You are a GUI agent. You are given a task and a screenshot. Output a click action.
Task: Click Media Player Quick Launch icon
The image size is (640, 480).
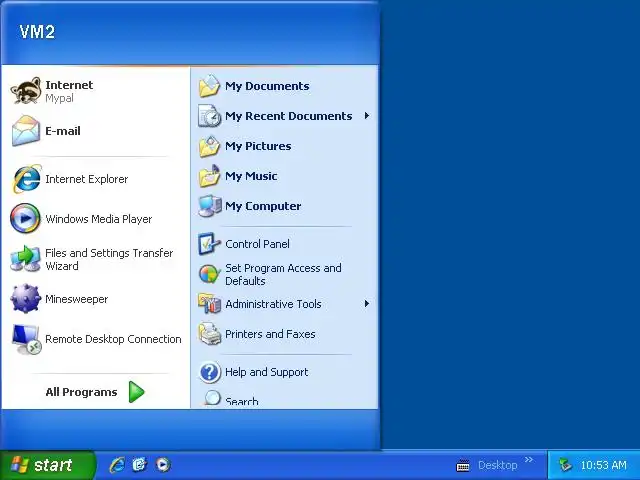(x=163, y=464)
